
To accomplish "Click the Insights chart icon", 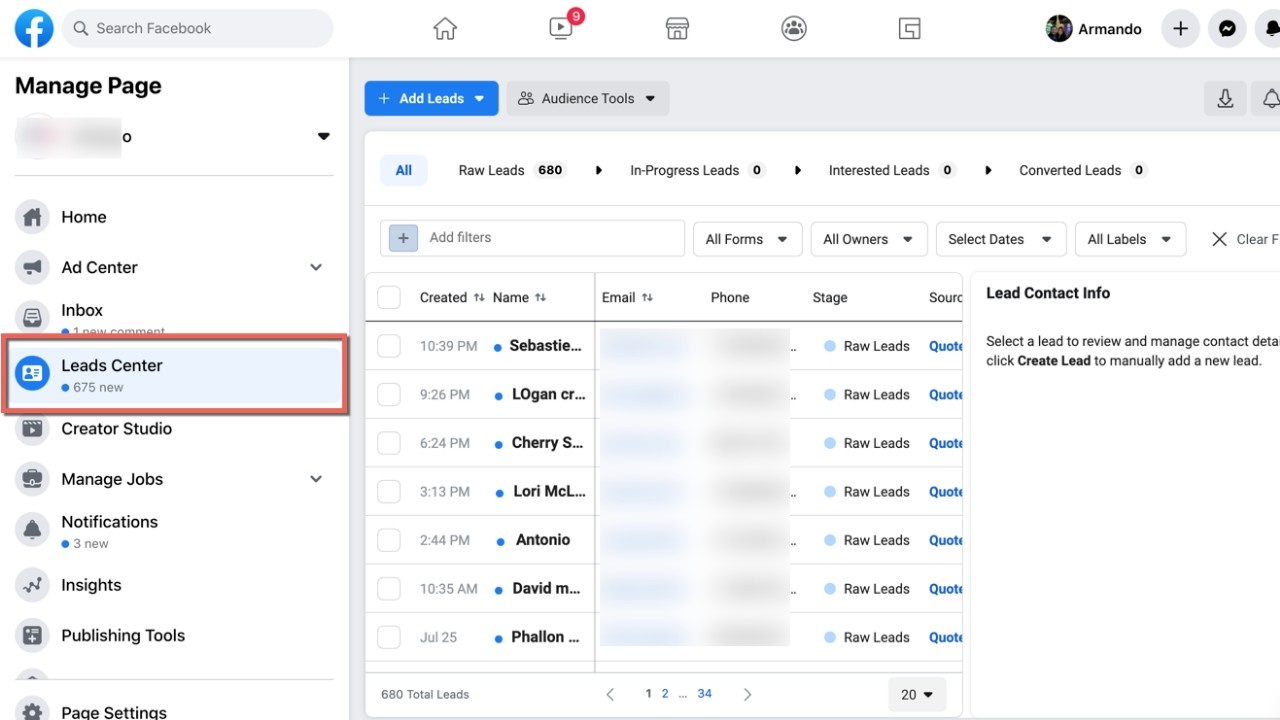I will coord(33,585).
